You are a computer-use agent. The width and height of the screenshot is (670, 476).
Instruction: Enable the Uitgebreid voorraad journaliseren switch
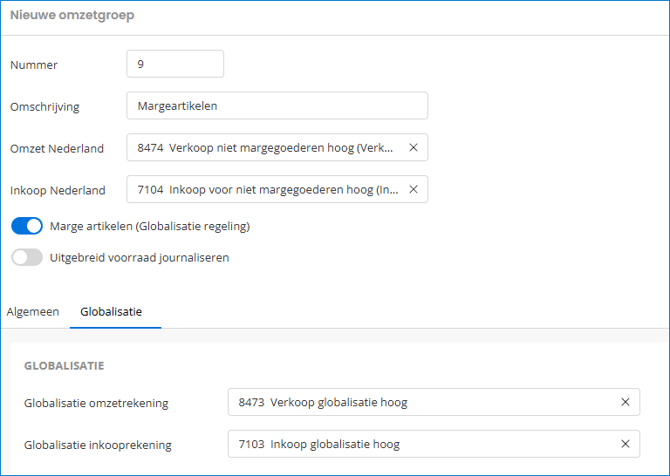coord(27,257)
